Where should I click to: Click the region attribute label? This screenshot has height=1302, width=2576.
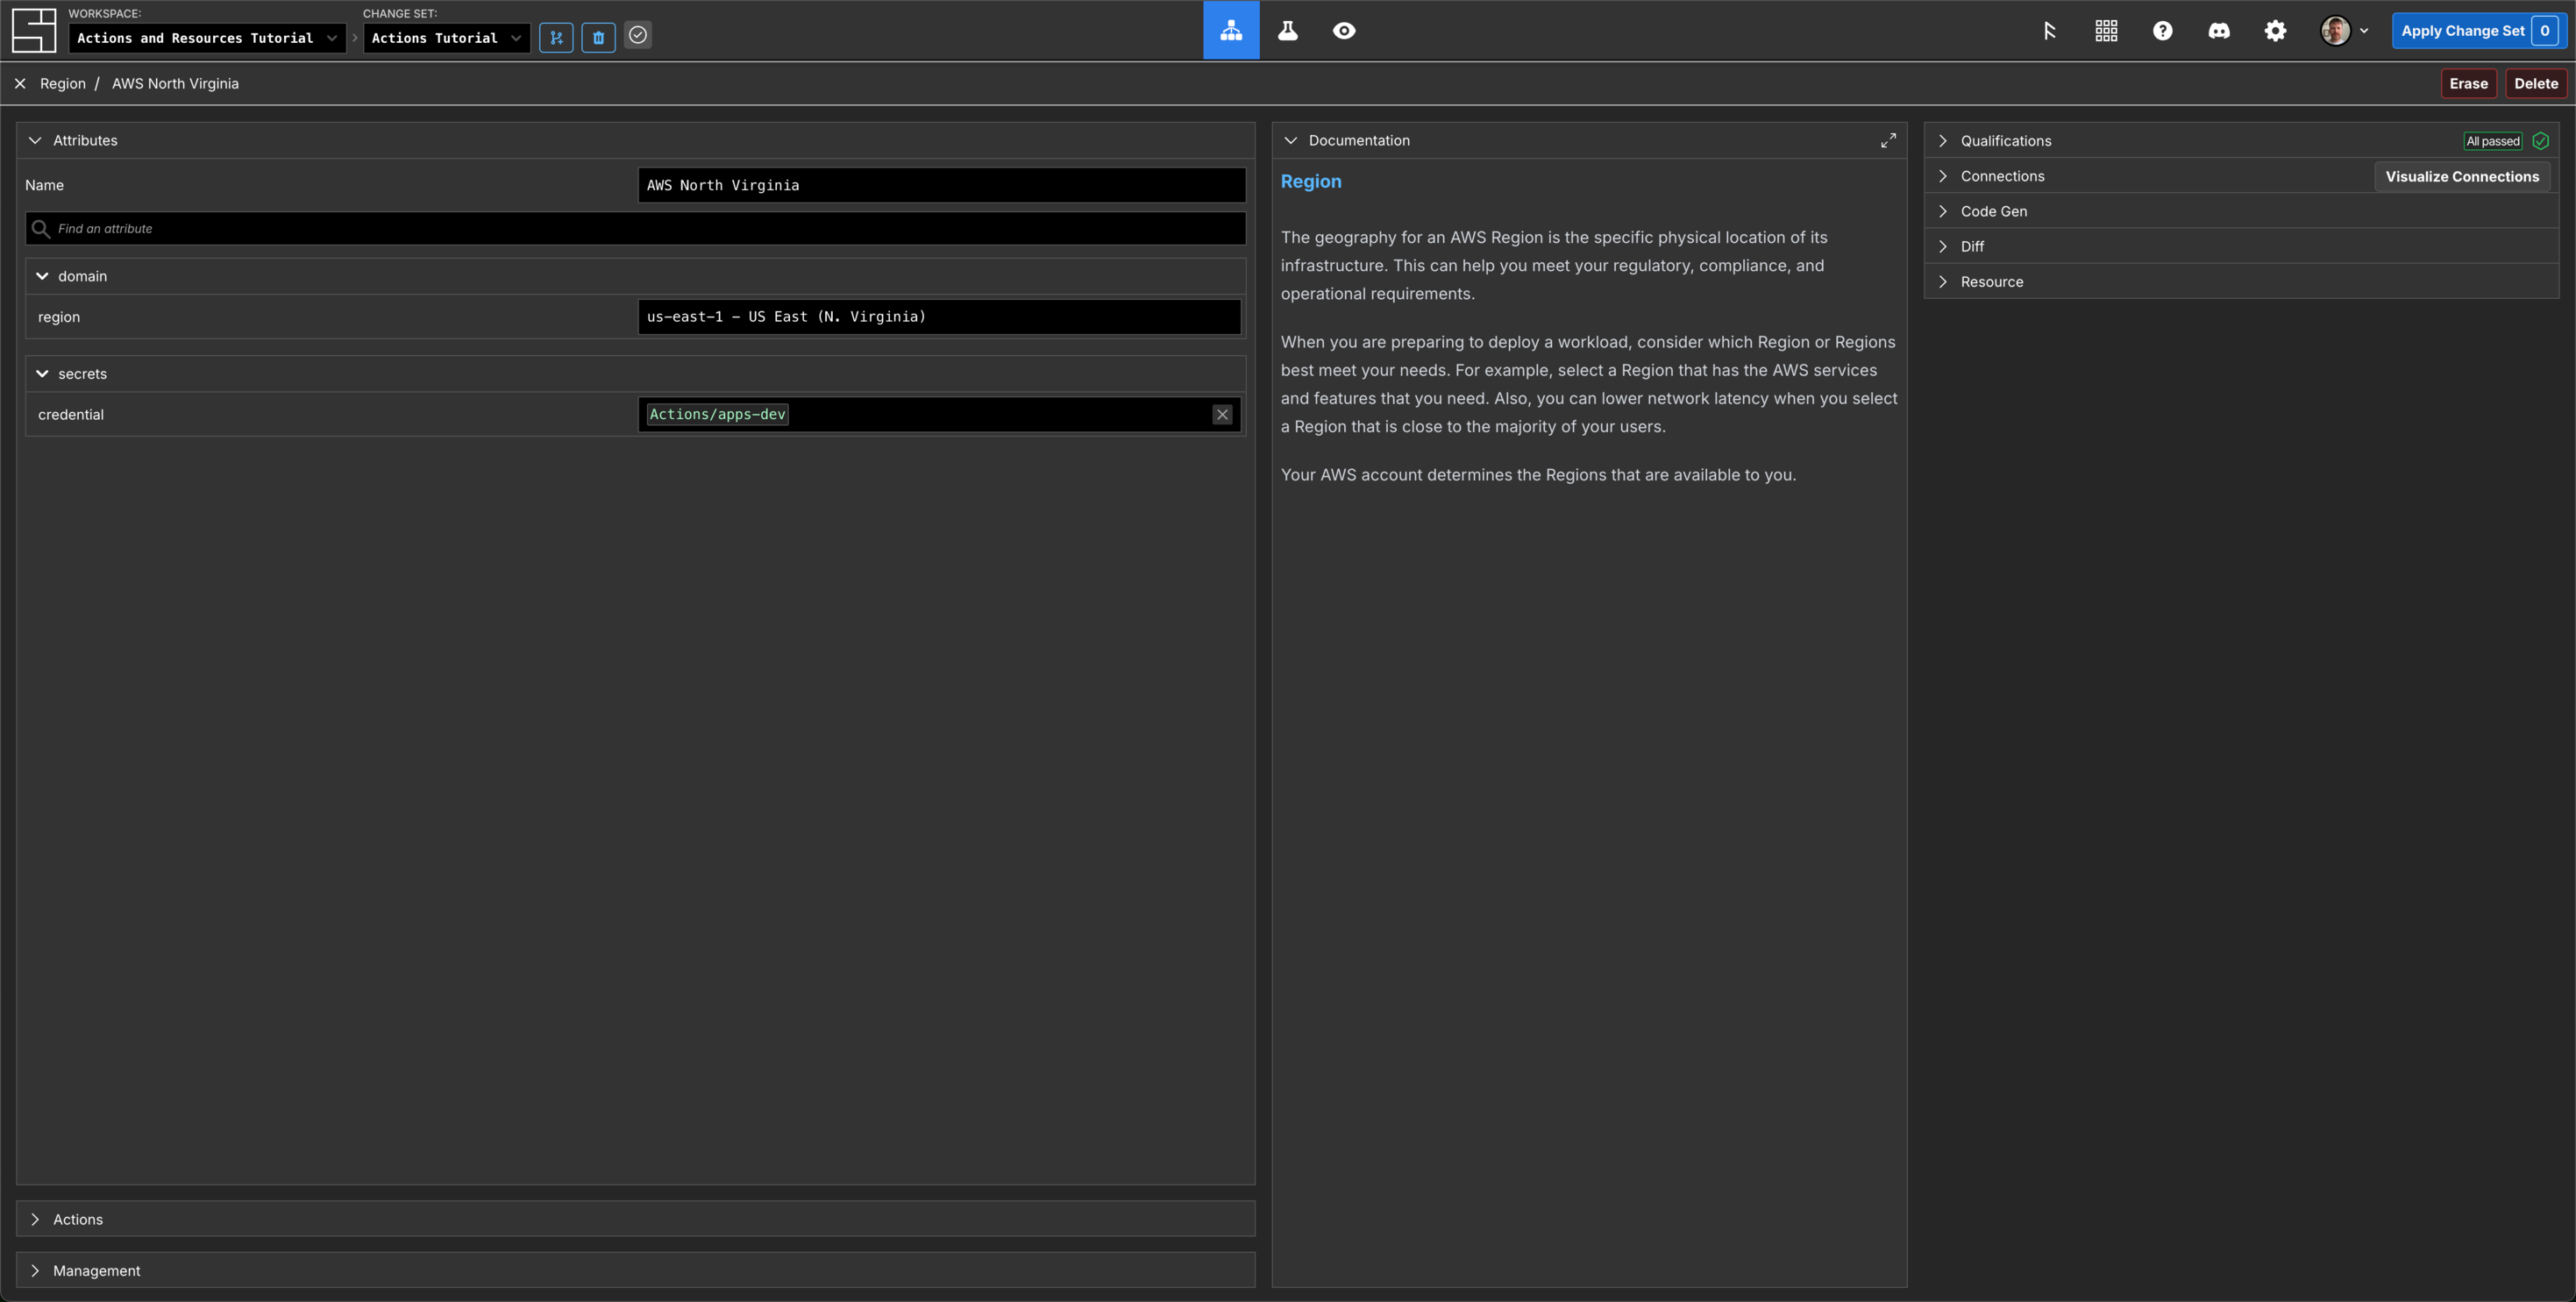59,317
